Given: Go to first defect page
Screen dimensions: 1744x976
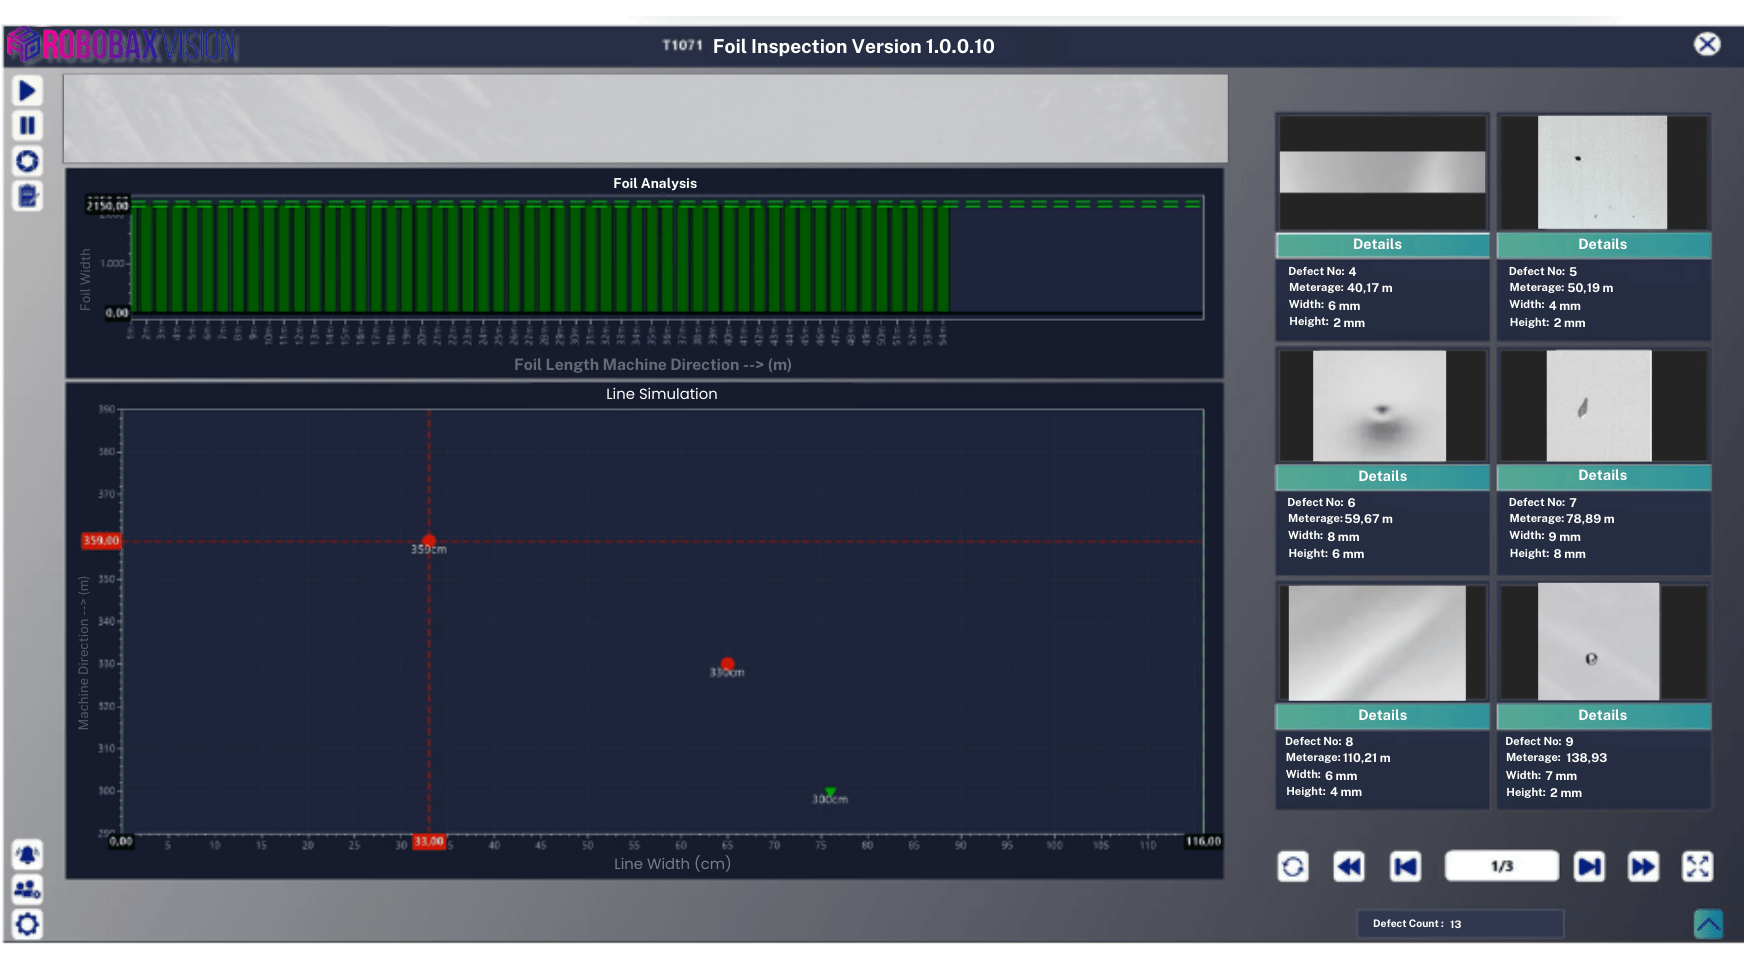Looking at the screenshot, I should 1405,866.
